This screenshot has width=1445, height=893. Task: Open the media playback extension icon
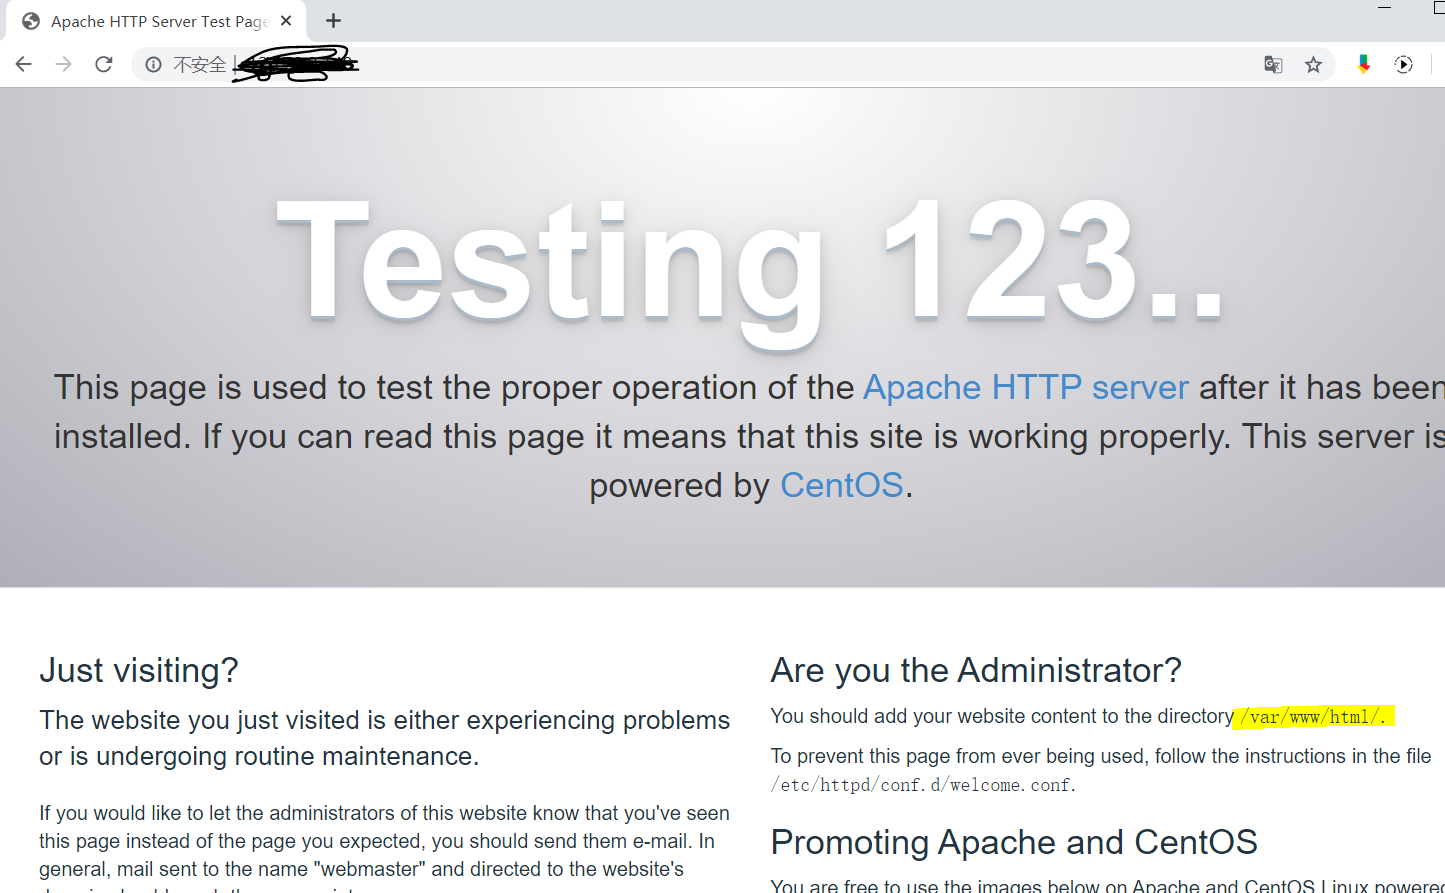pyautogui.click(x=1404, y=65)
